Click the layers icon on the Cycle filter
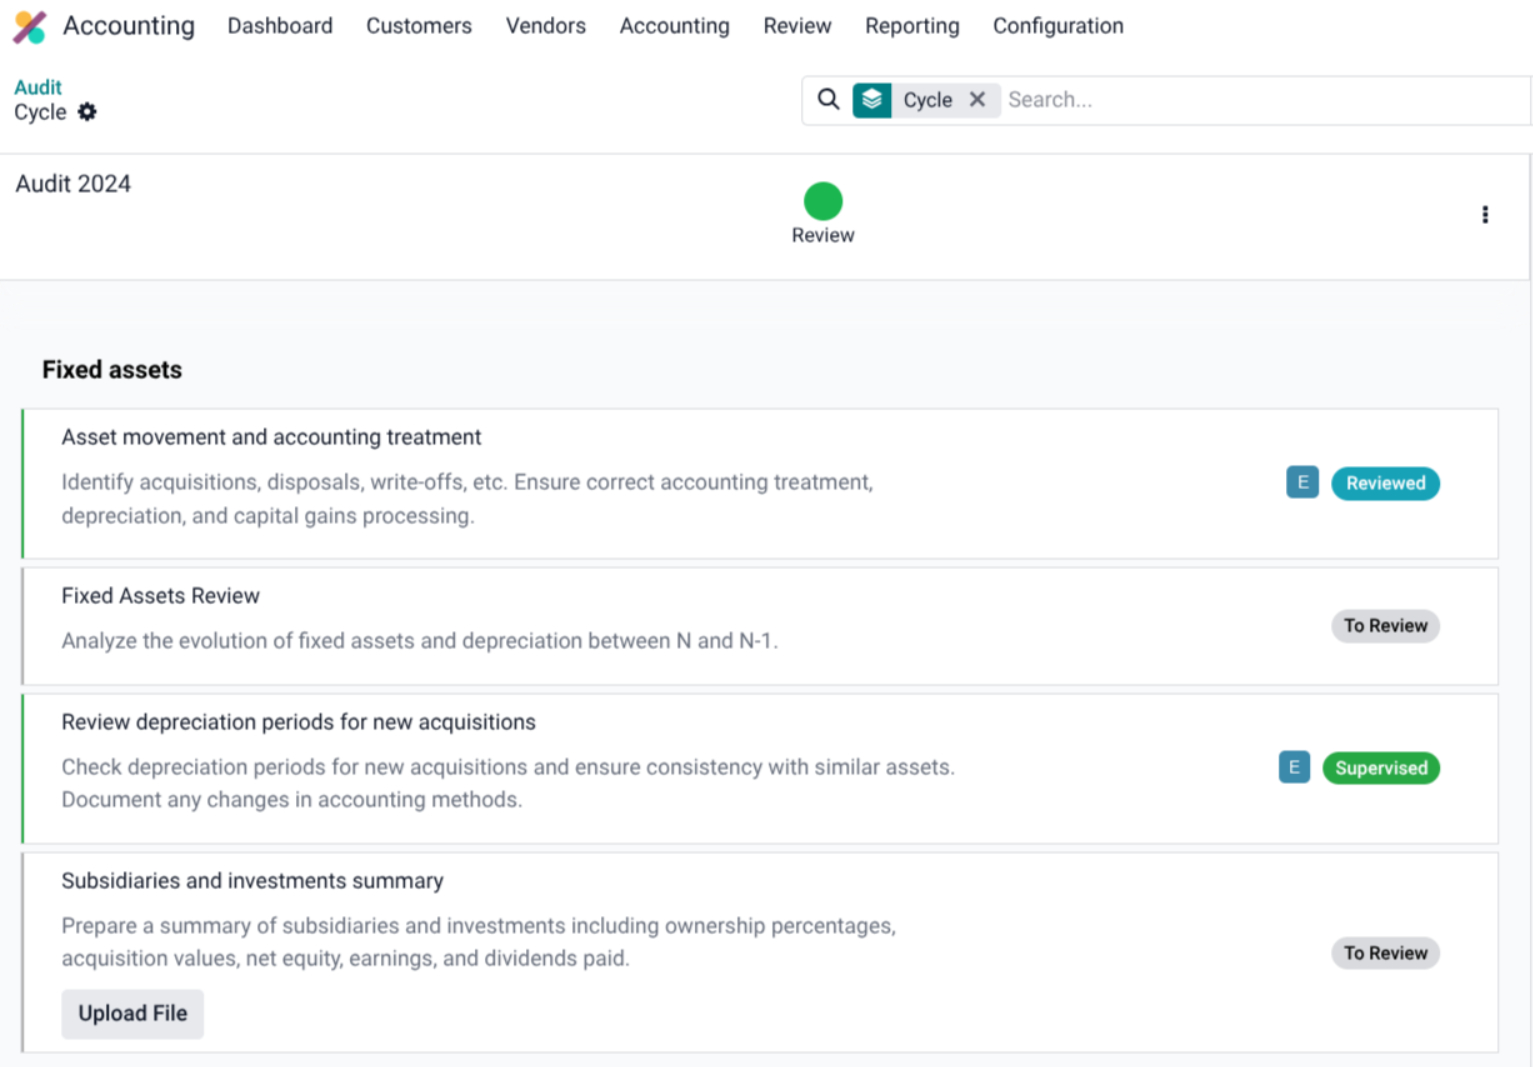Viewport: 1533px width, 1067px height. click(871, 100)
